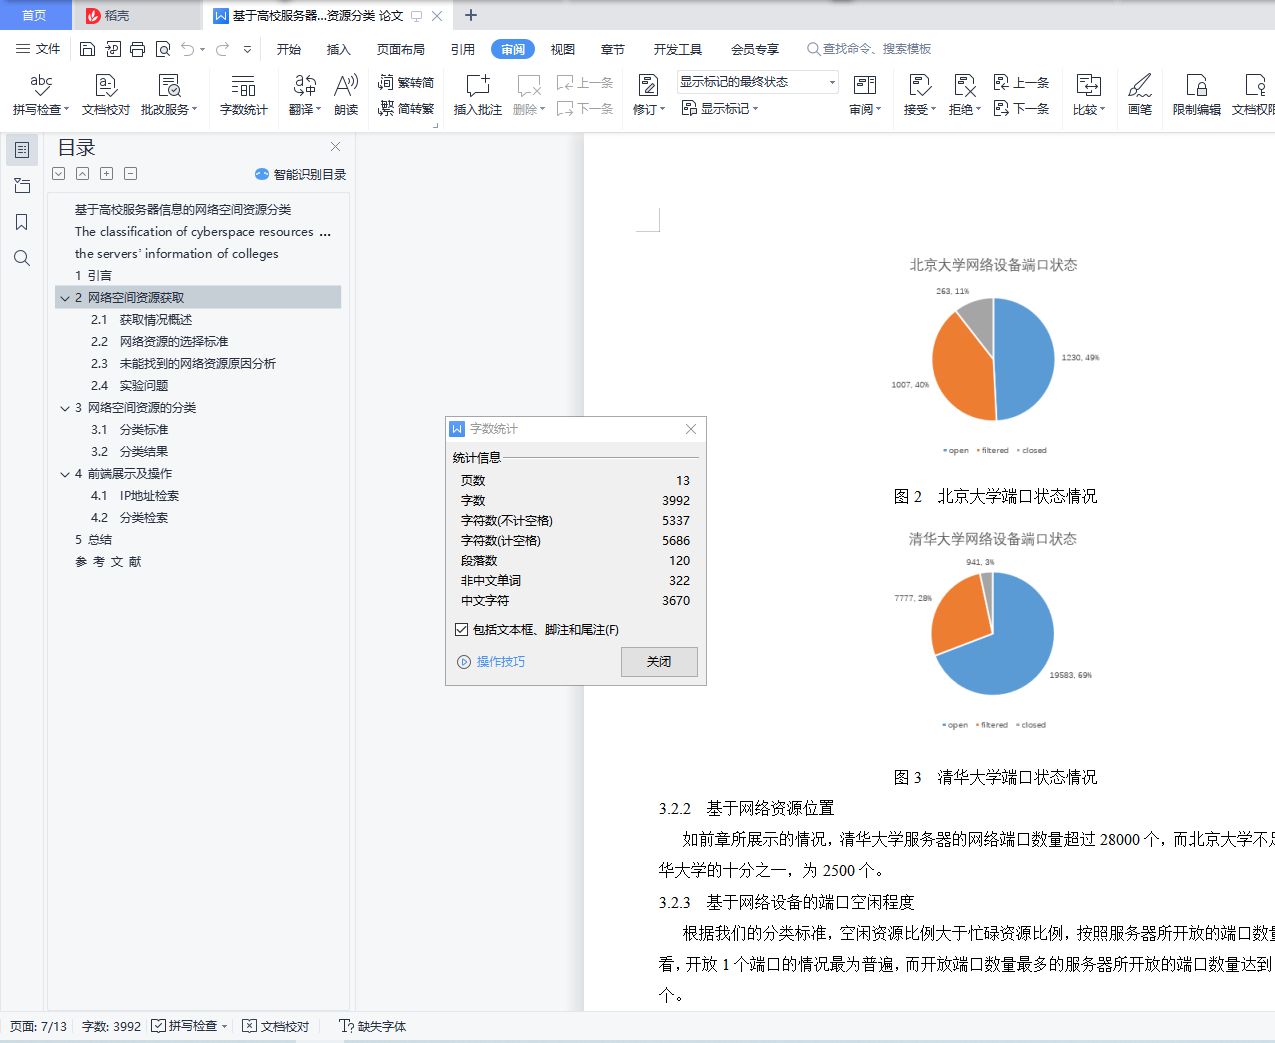Select the 画笔 pen tool
The image size is (1275, 1043).
1140,95
